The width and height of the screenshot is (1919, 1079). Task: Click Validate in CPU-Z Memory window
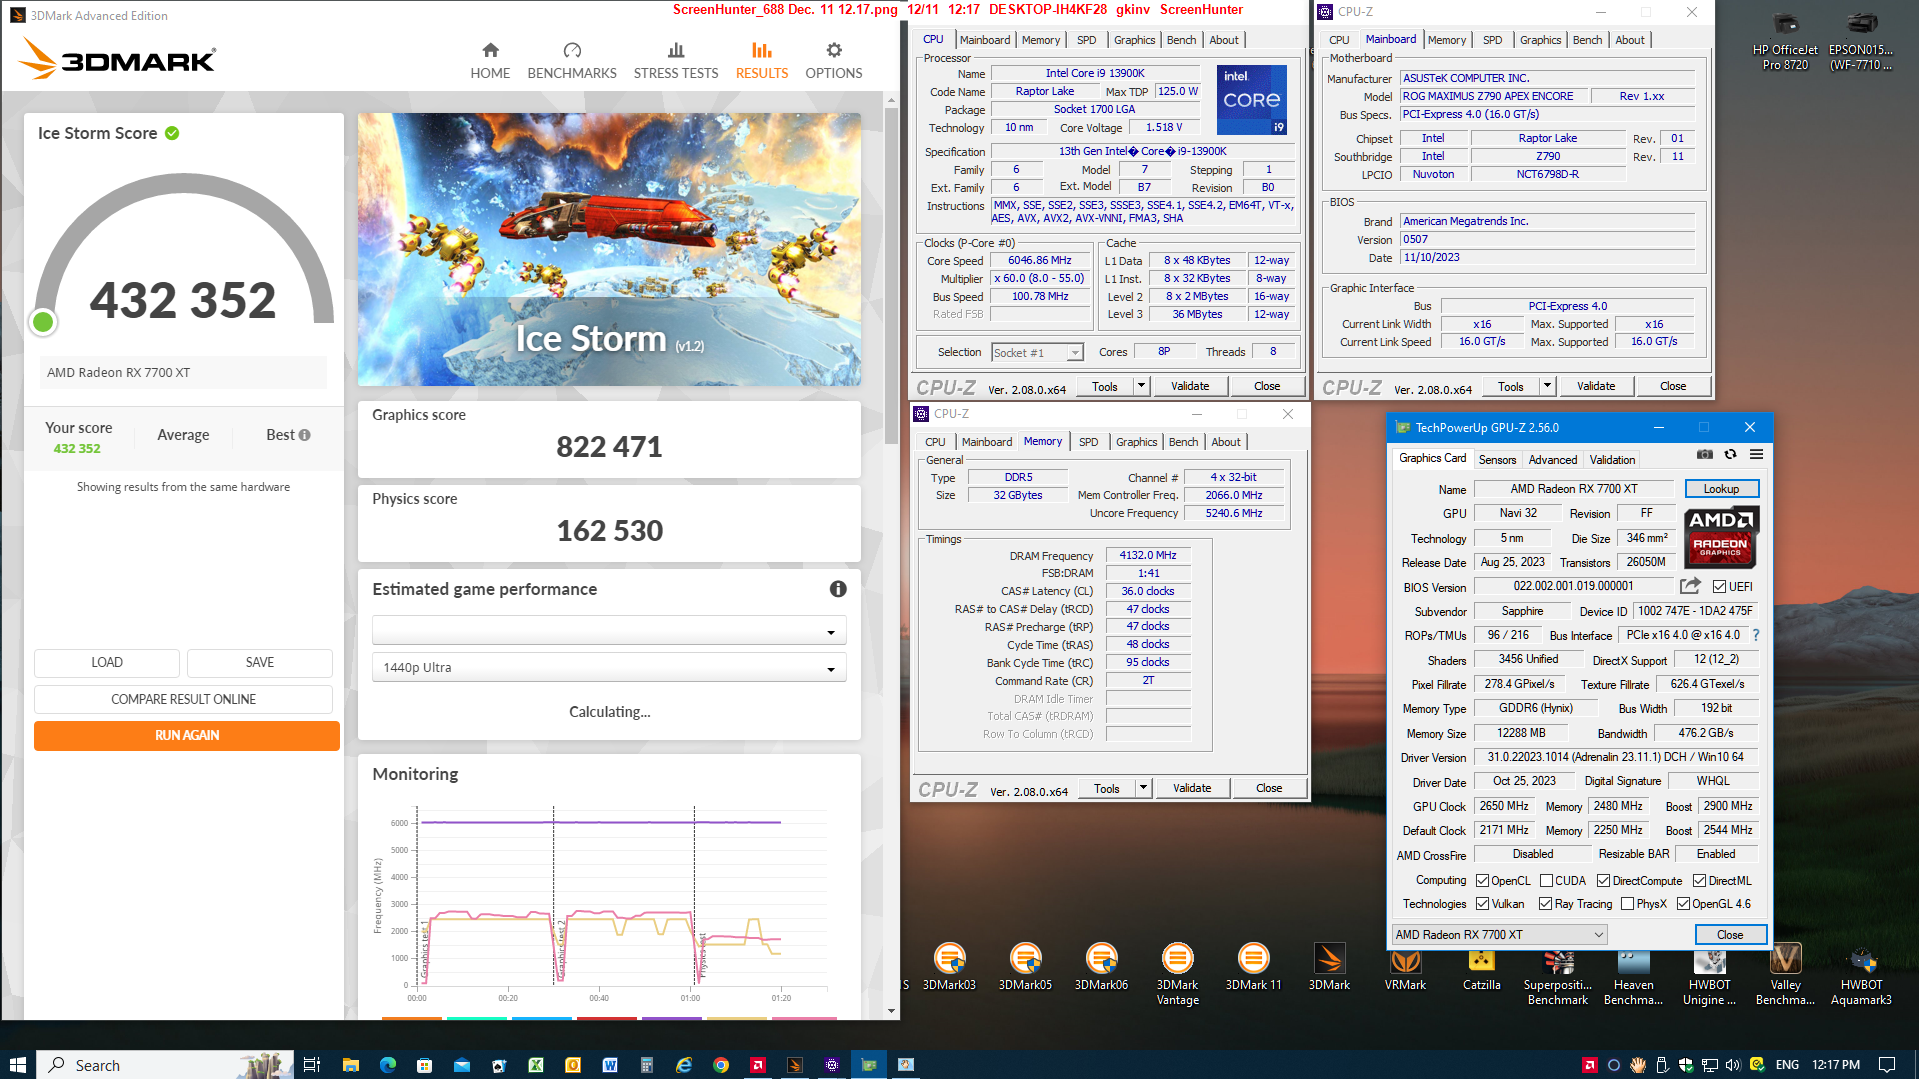click(1191, 788)
